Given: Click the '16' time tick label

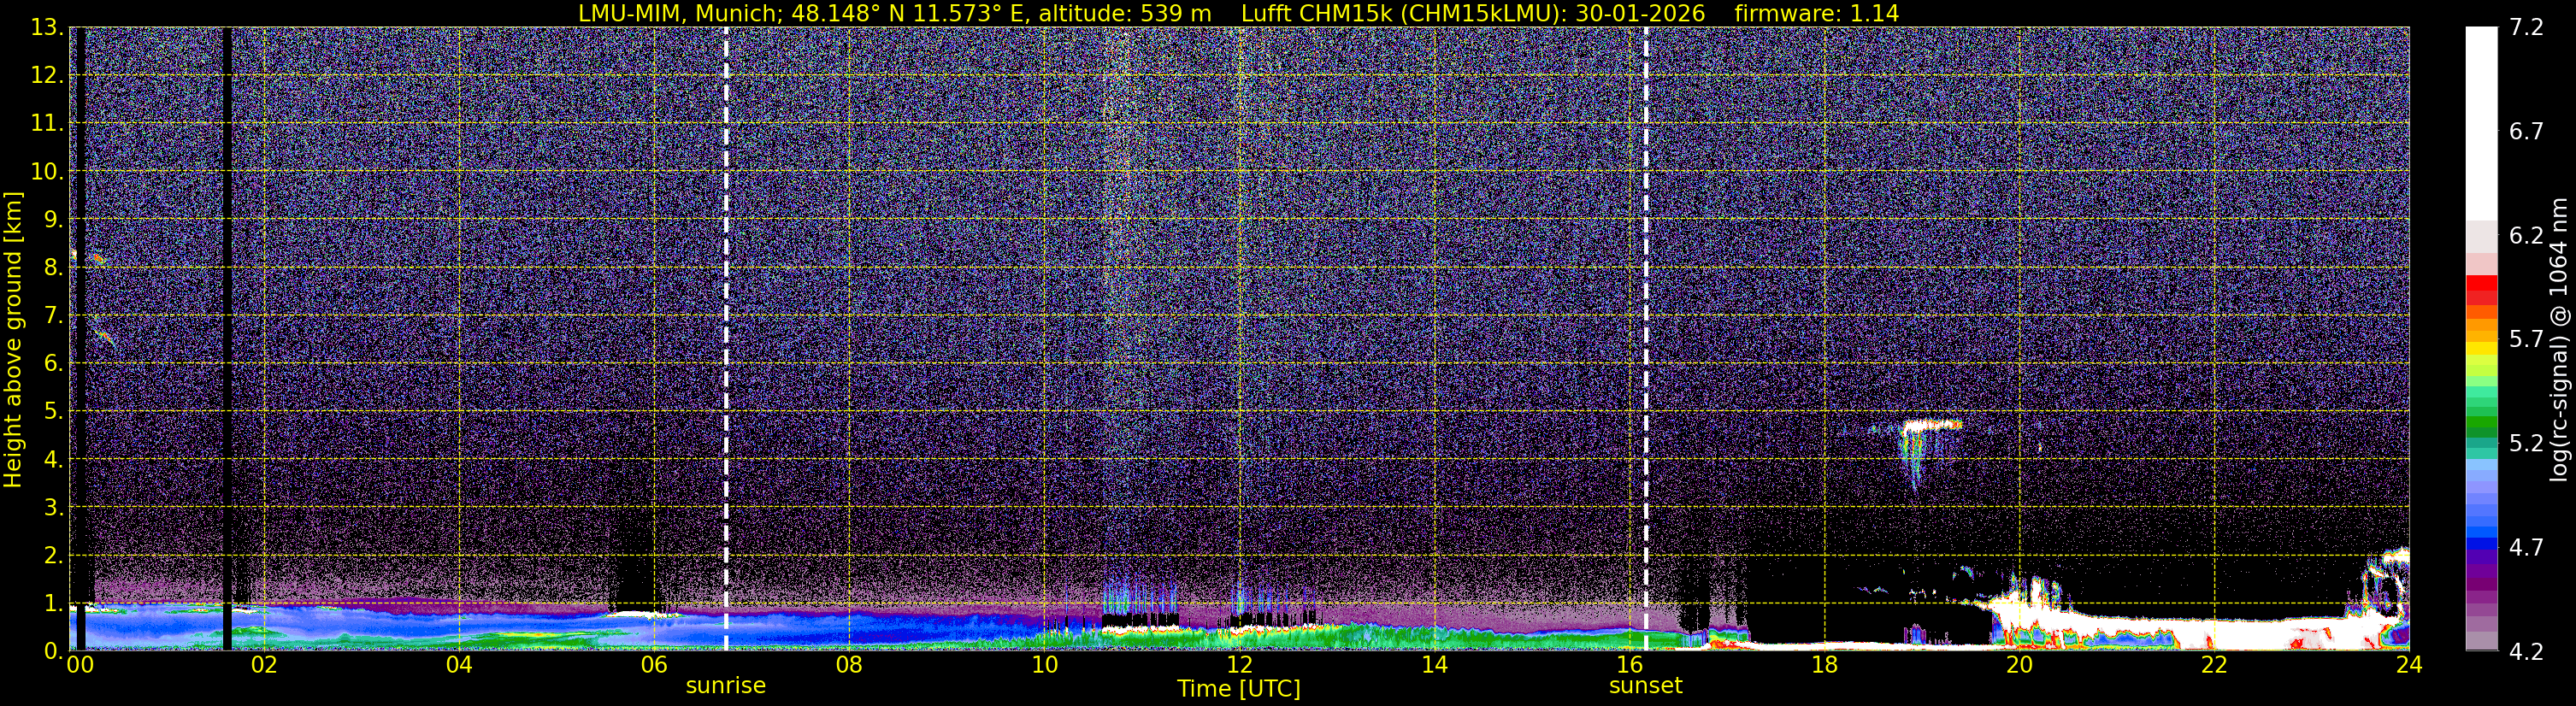Looking at the screenshot, I should (x=1629, y=665).
